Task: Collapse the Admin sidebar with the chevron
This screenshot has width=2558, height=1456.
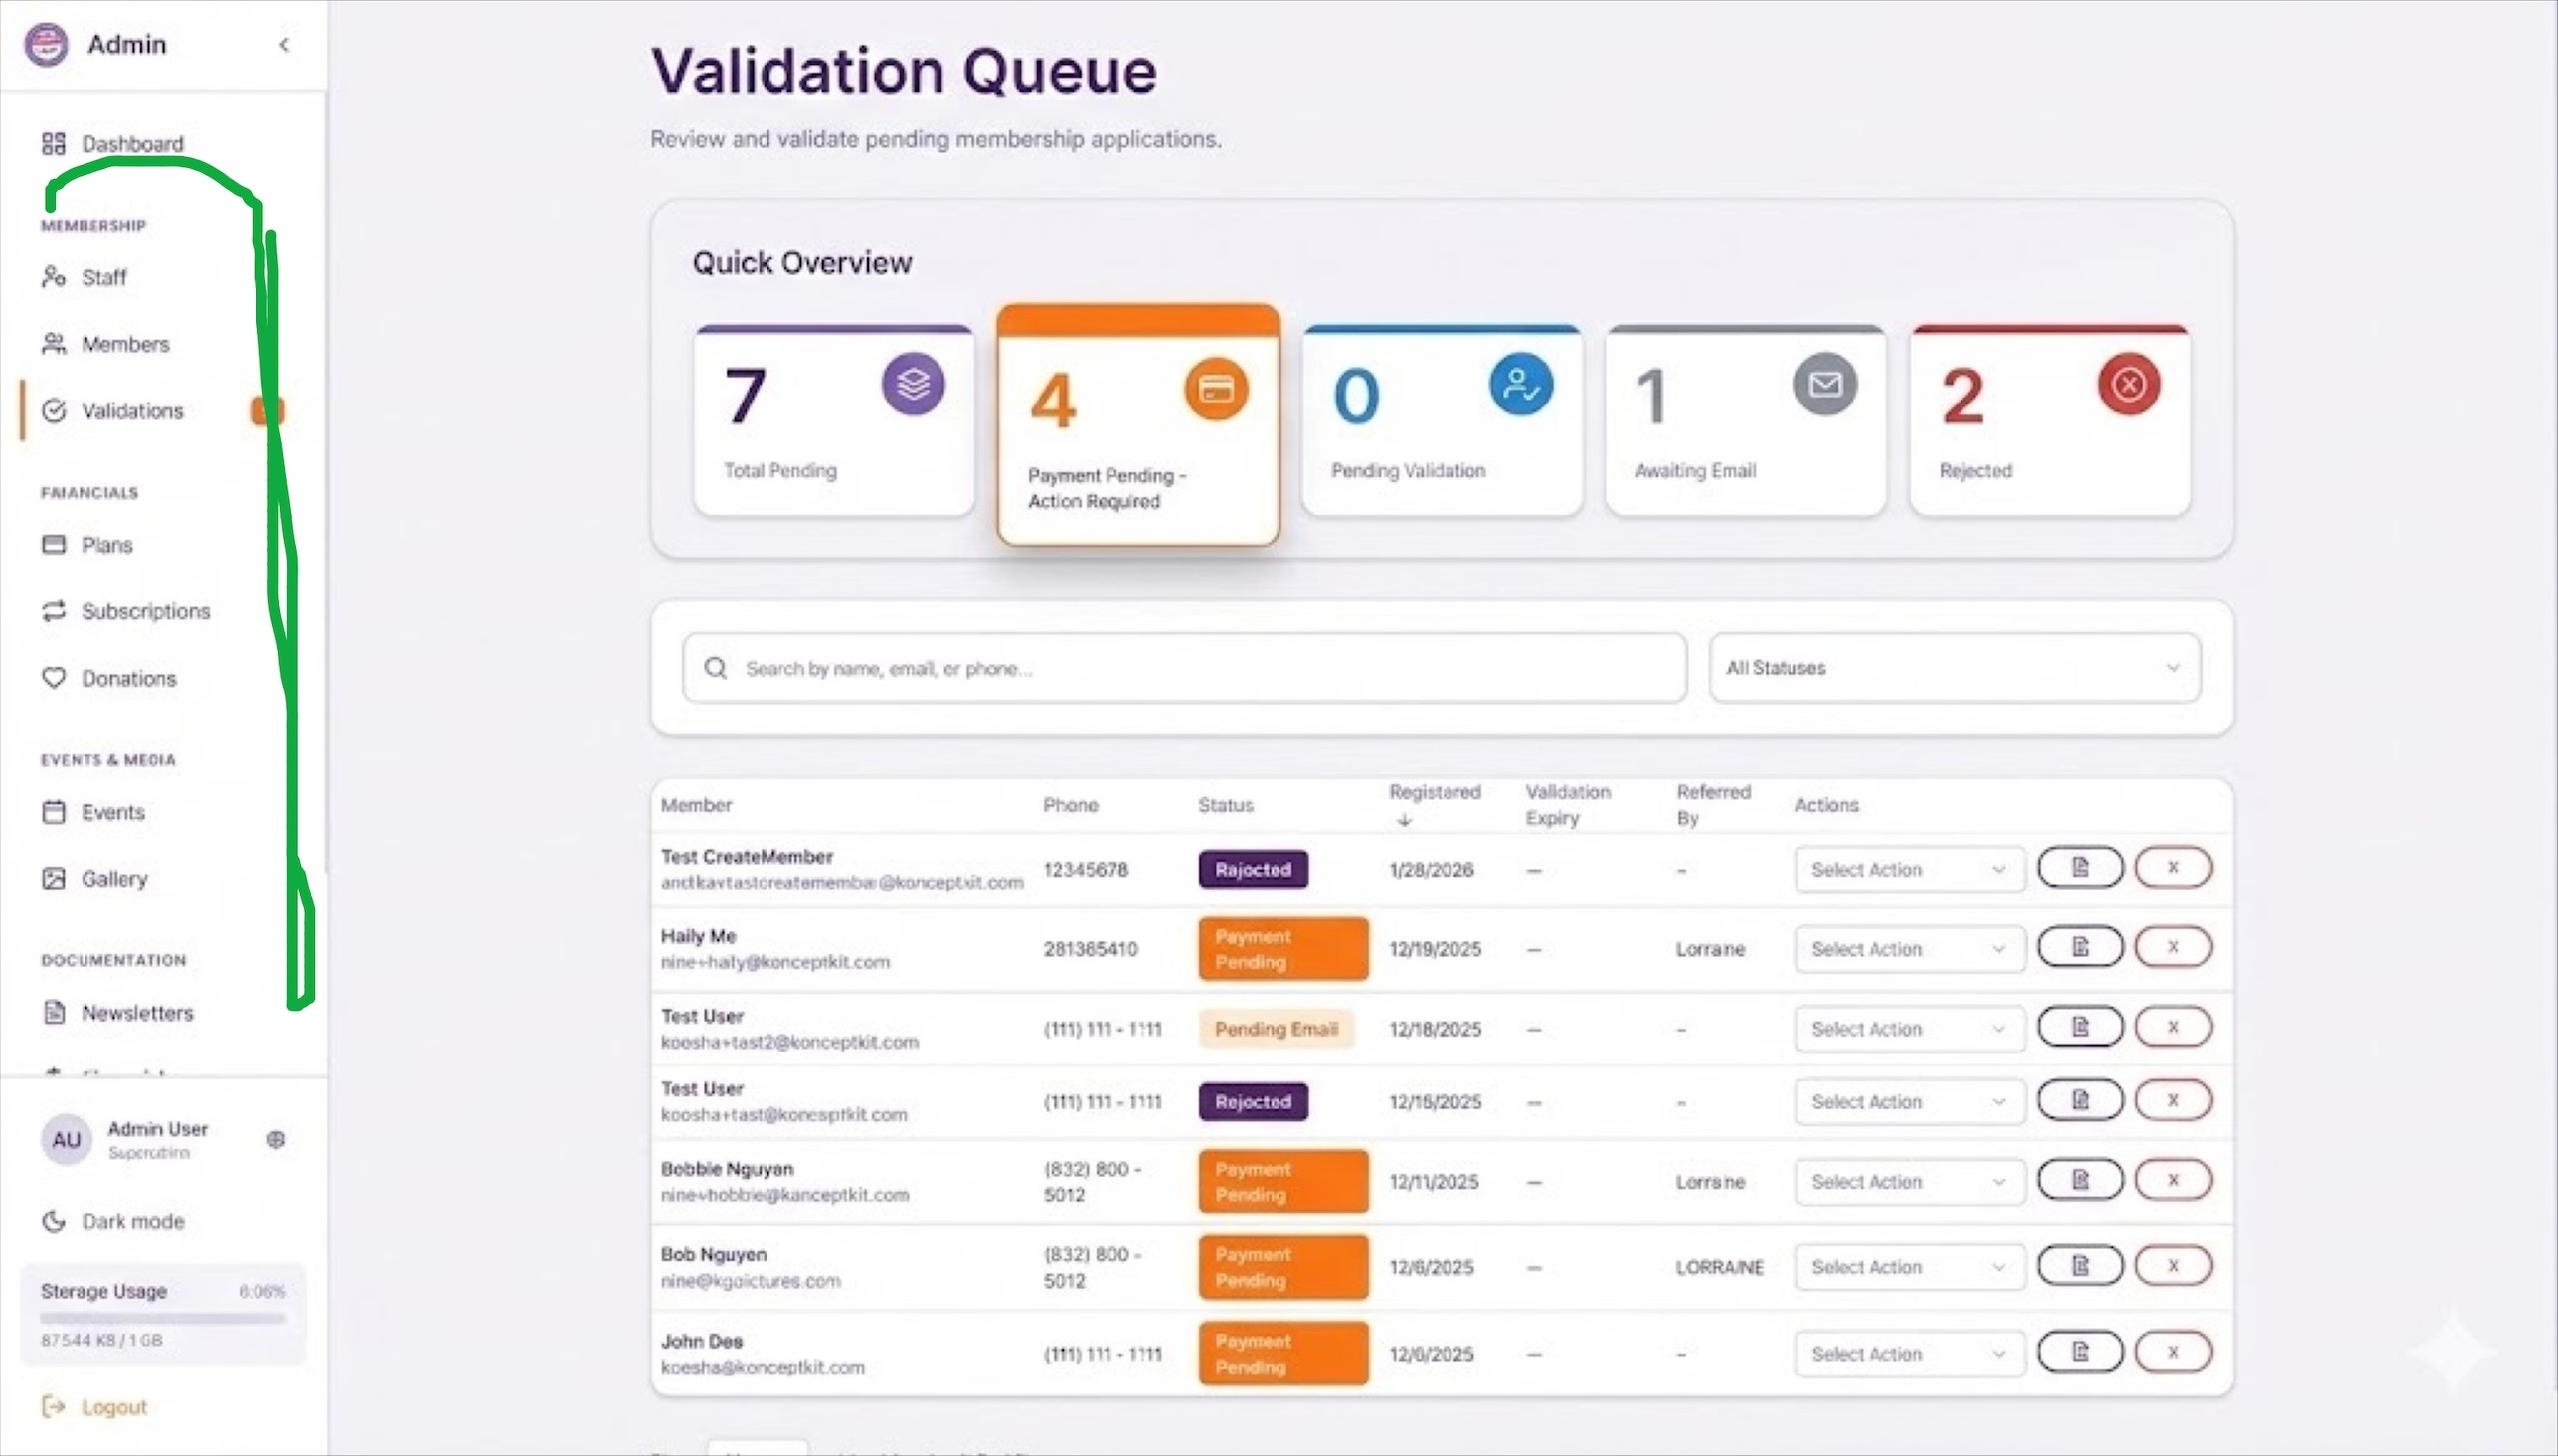Action: pos(285,45)
